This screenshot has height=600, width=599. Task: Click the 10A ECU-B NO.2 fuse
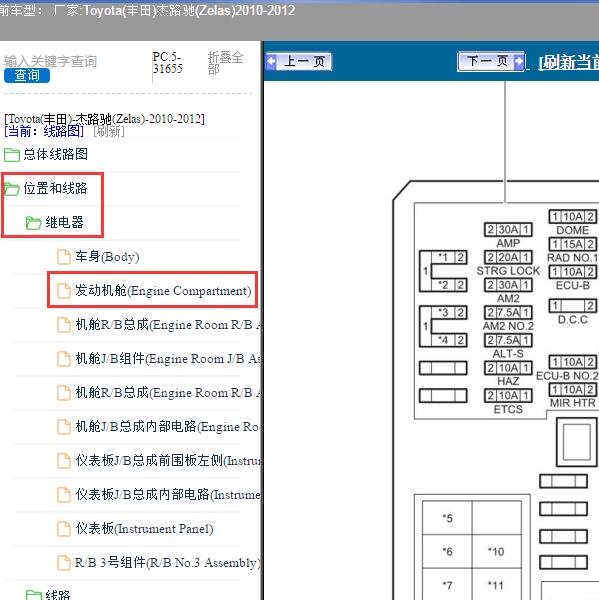pyautogui.click(x=573, y=362)
